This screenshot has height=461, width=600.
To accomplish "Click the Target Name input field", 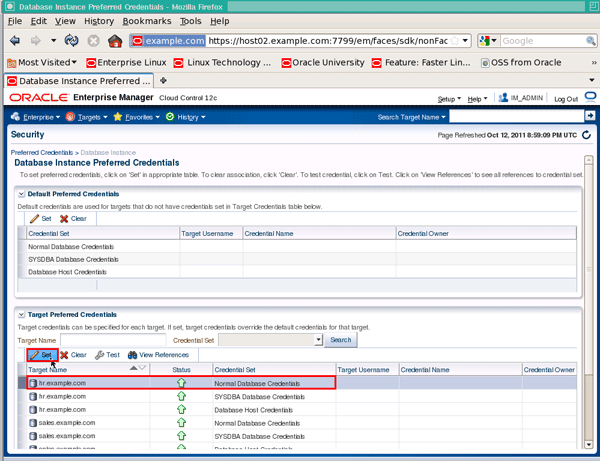I will [112, 340].
